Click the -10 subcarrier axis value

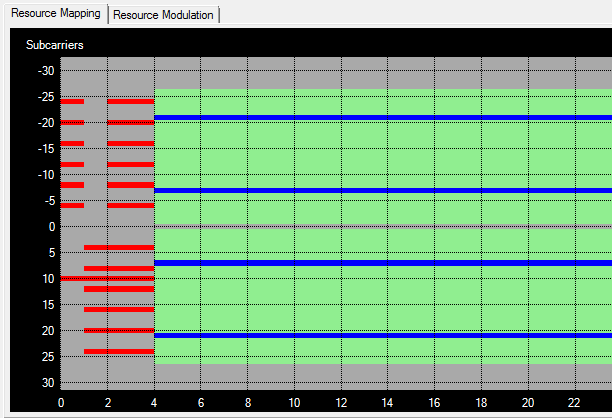coord(46,175)
